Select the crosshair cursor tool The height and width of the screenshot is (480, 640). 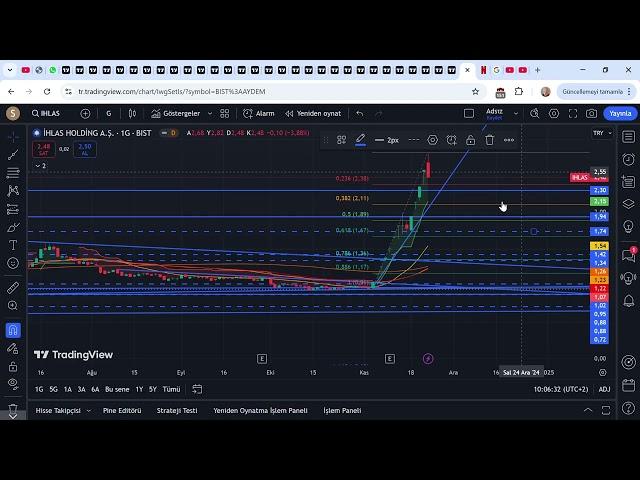13,137
